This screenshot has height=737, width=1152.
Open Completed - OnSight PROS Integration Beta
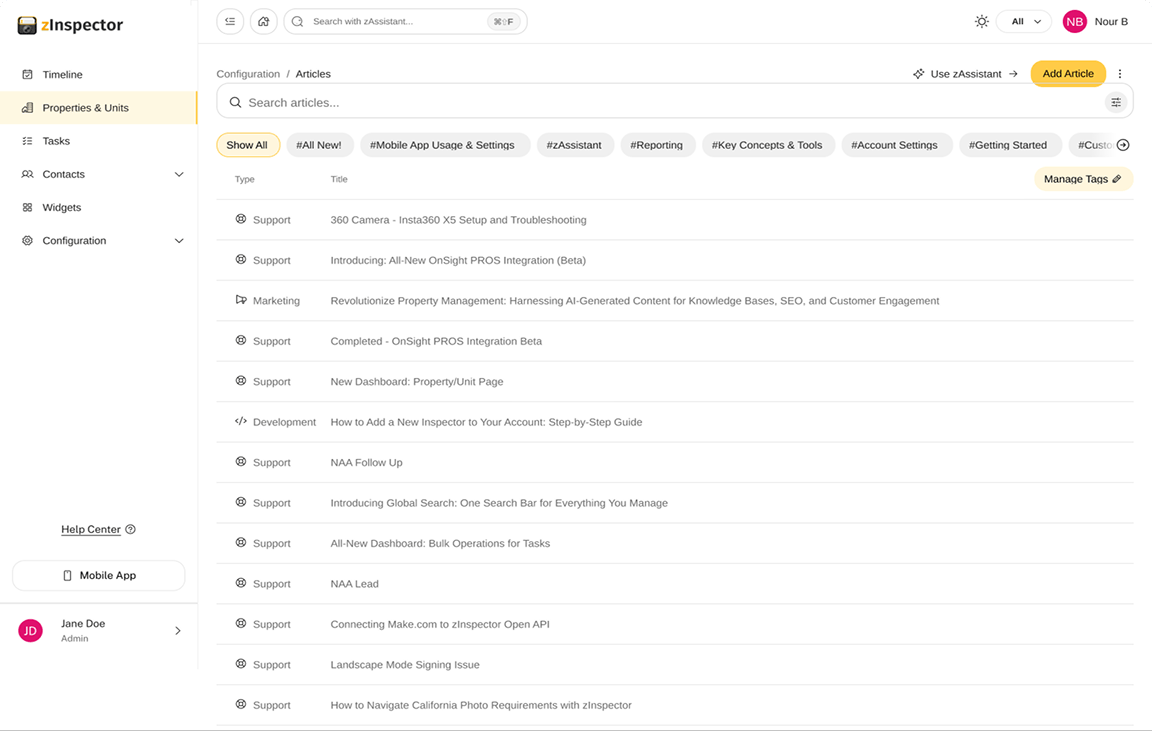436,341
